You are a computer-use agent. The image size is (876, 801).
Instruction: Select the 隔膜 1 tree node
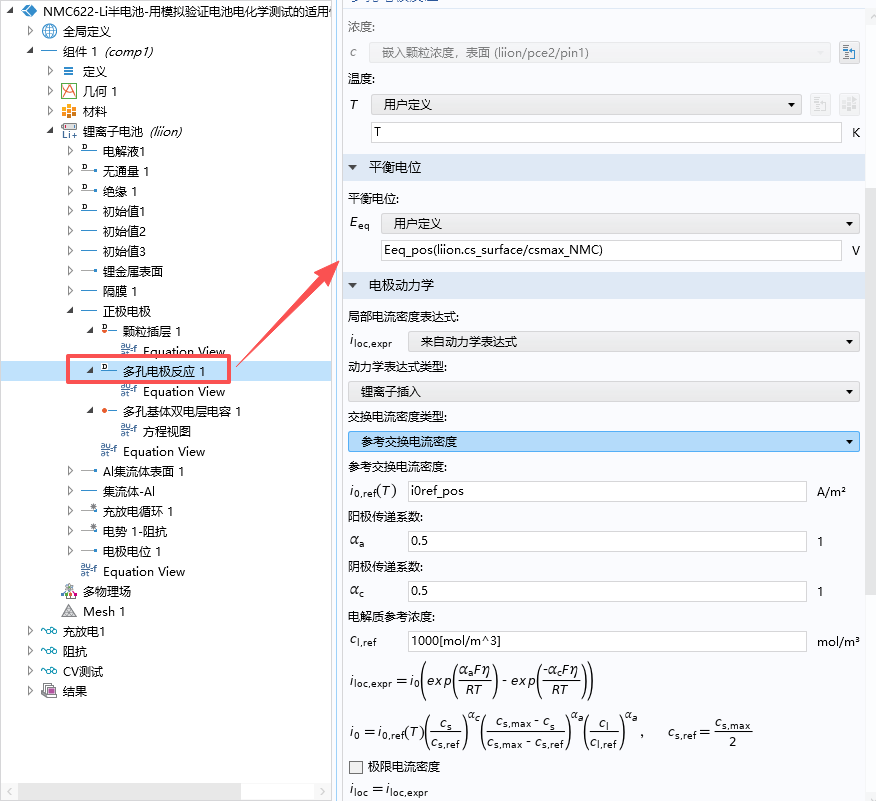tap(120, 291)
